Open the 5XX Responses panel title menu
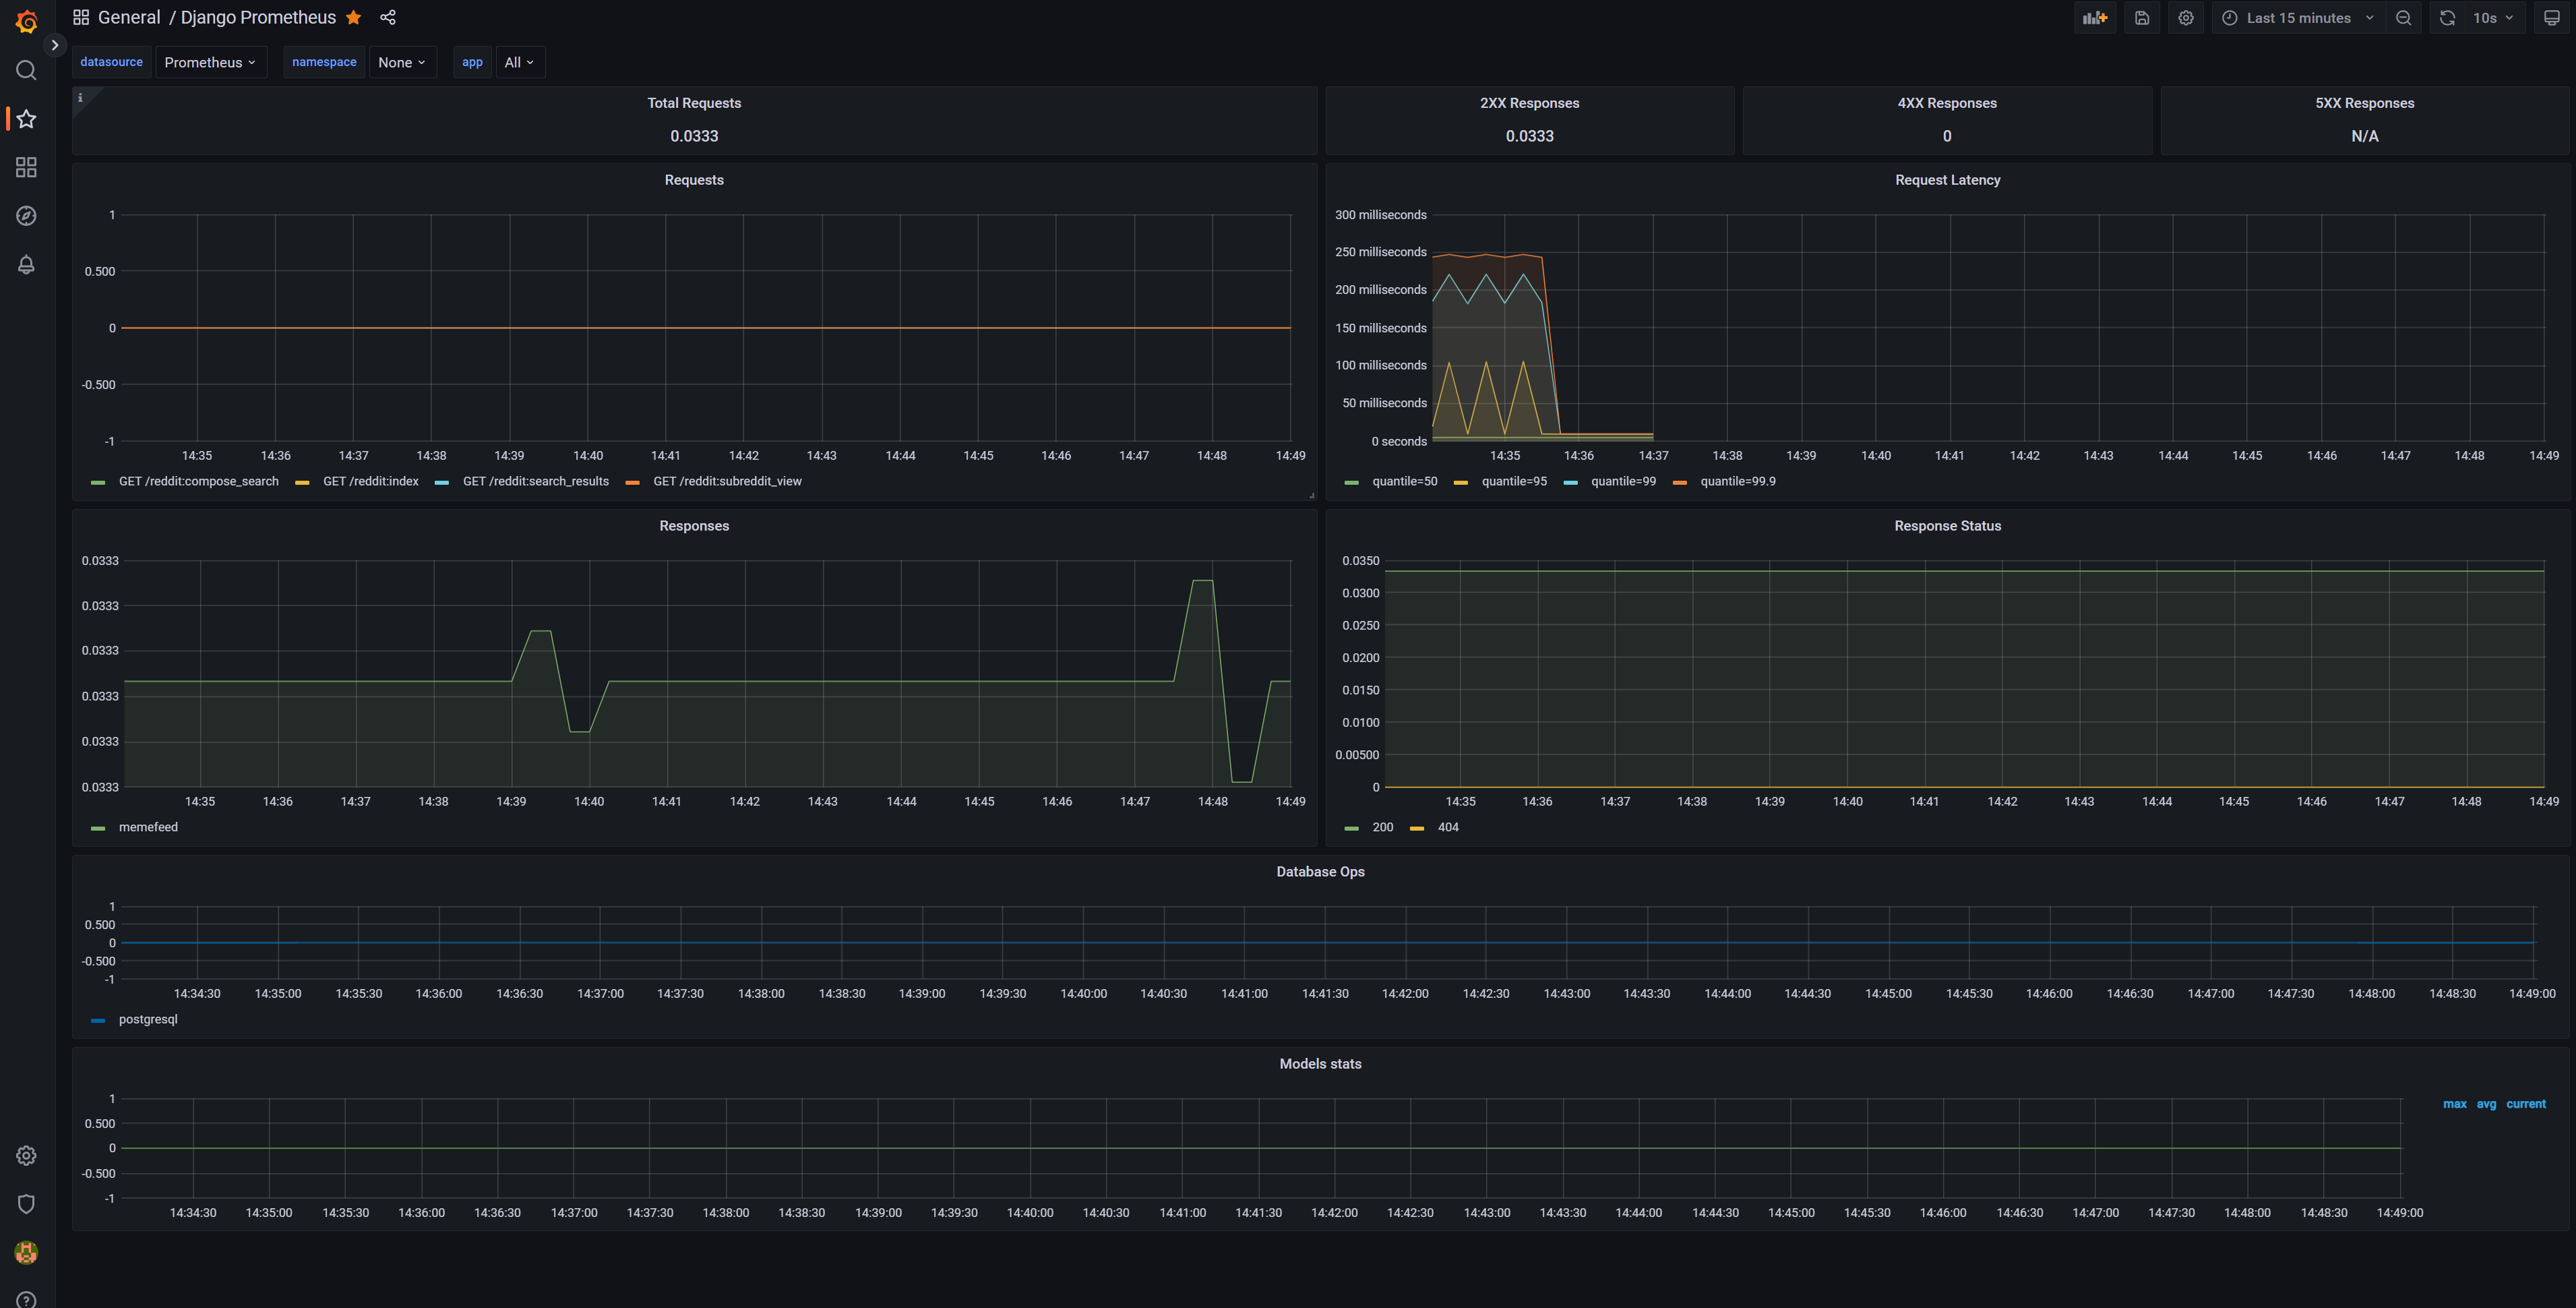This screenshot has height=1308, width=2576. click(x=2364, y=103)
